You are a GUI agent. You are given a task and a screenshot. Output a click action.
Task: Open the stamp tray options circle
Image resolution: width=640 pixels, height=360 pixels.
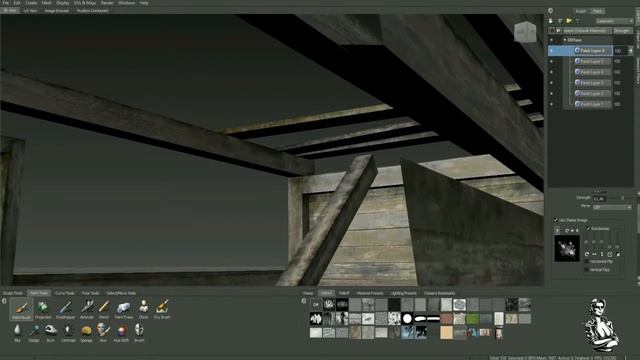coord(304,301)
